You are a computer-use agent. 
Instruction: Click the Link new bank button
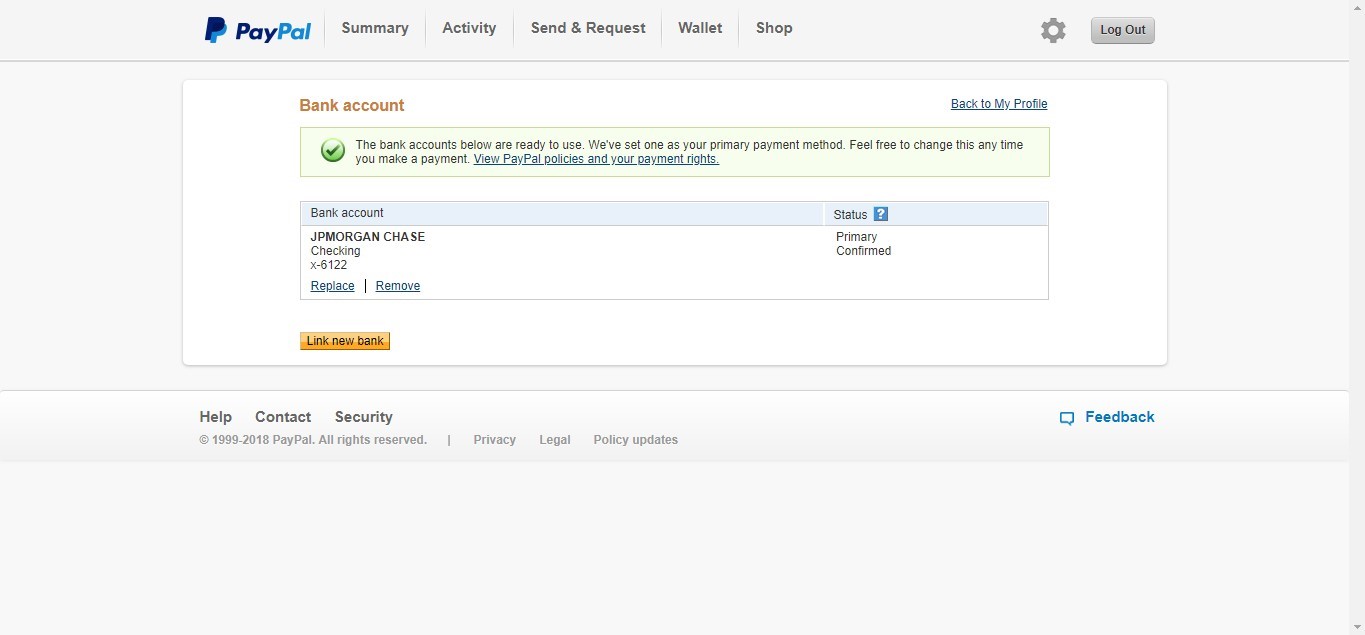(345, 341)
